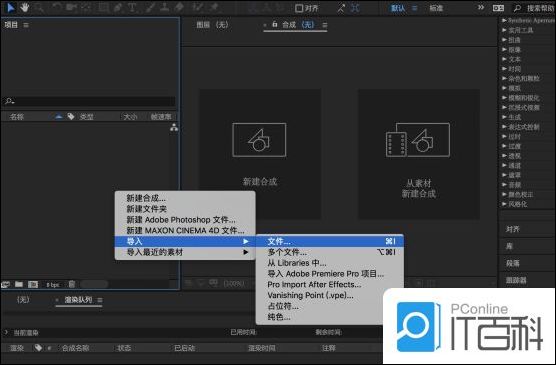The width and height of the screenshot is (556, 365).
Task: Open the 段落 panel on the right
Action: point(513,263)
